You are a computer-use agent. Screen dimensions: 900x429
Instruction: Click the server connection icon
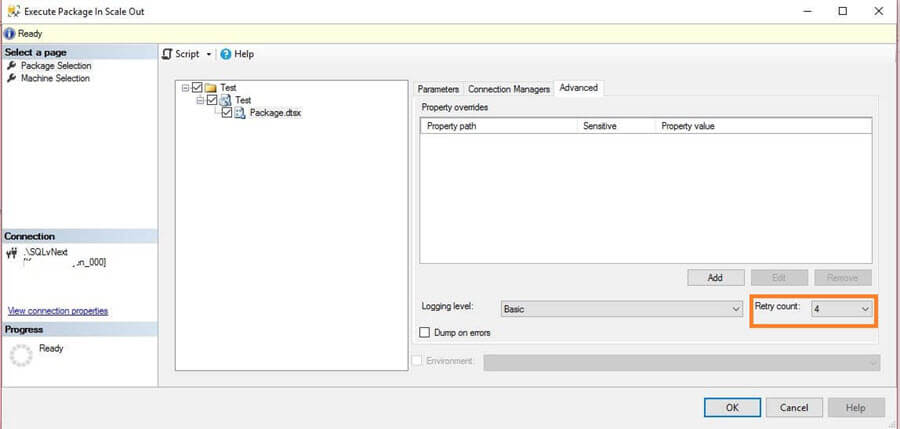[13, 256]
